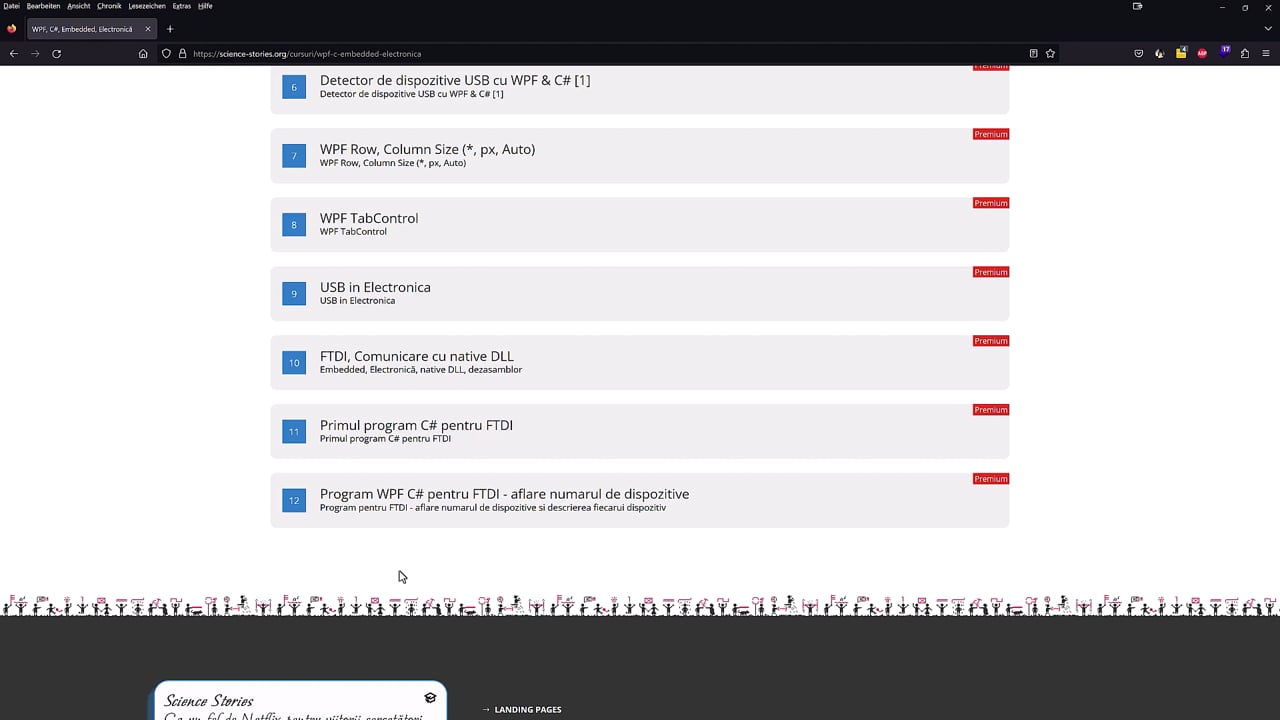
Task: Open the browser home page
Action: pyautogui.click(x=143, y=53)
